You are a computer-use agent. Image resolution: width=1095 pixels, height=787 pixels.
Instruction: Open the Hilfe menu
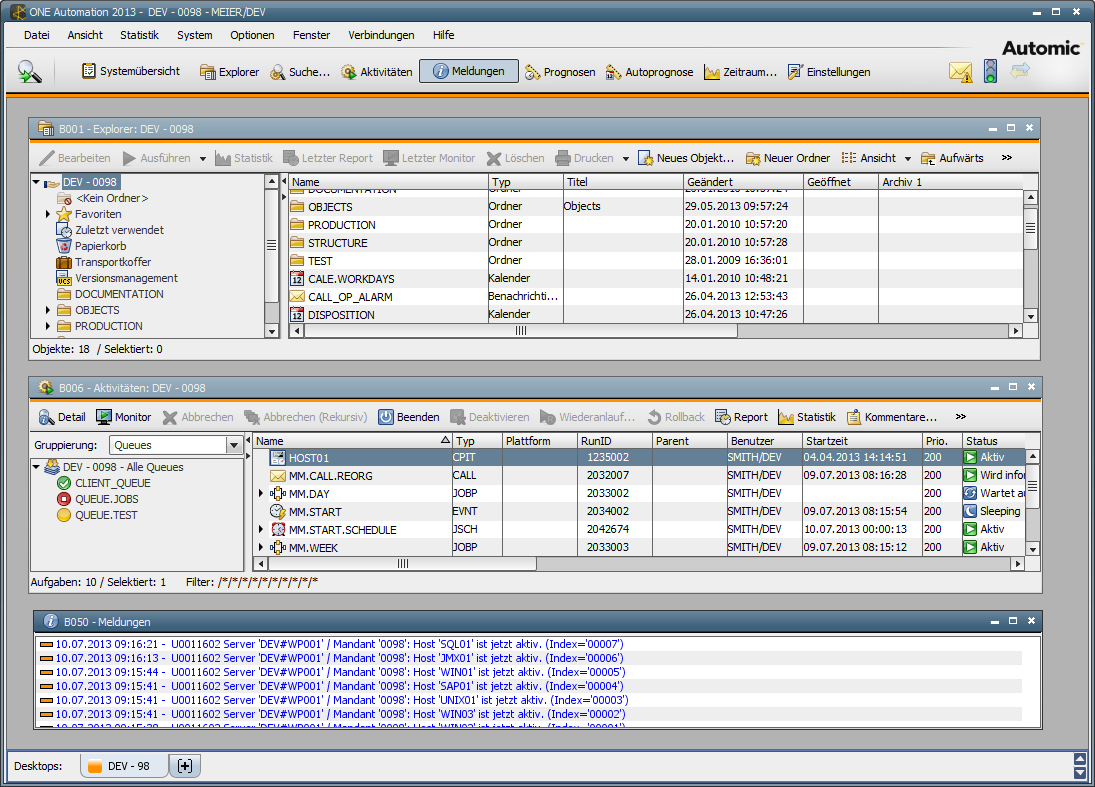(443, 35)
